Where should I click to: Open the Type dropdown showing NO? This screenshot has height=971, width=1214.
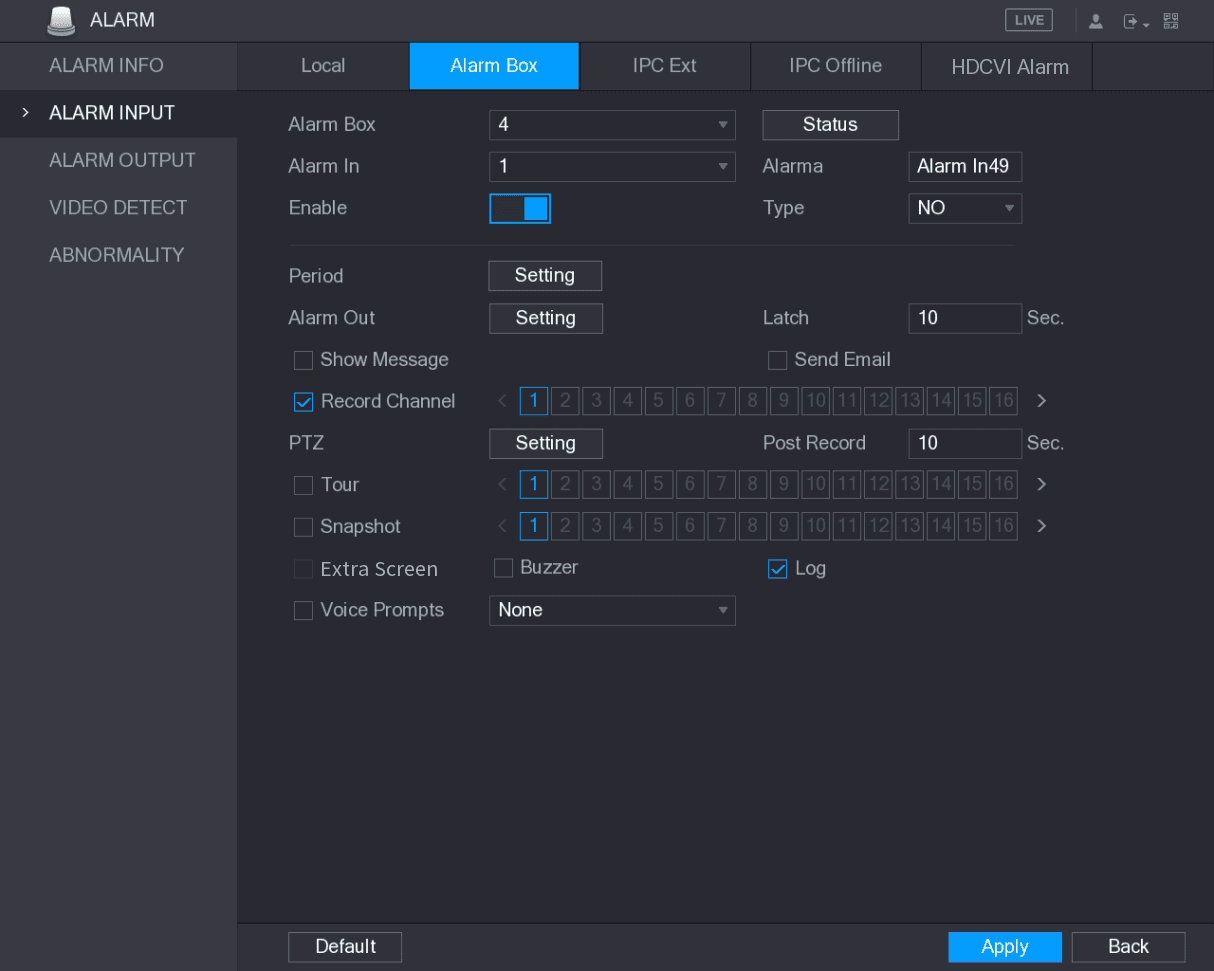965,208
